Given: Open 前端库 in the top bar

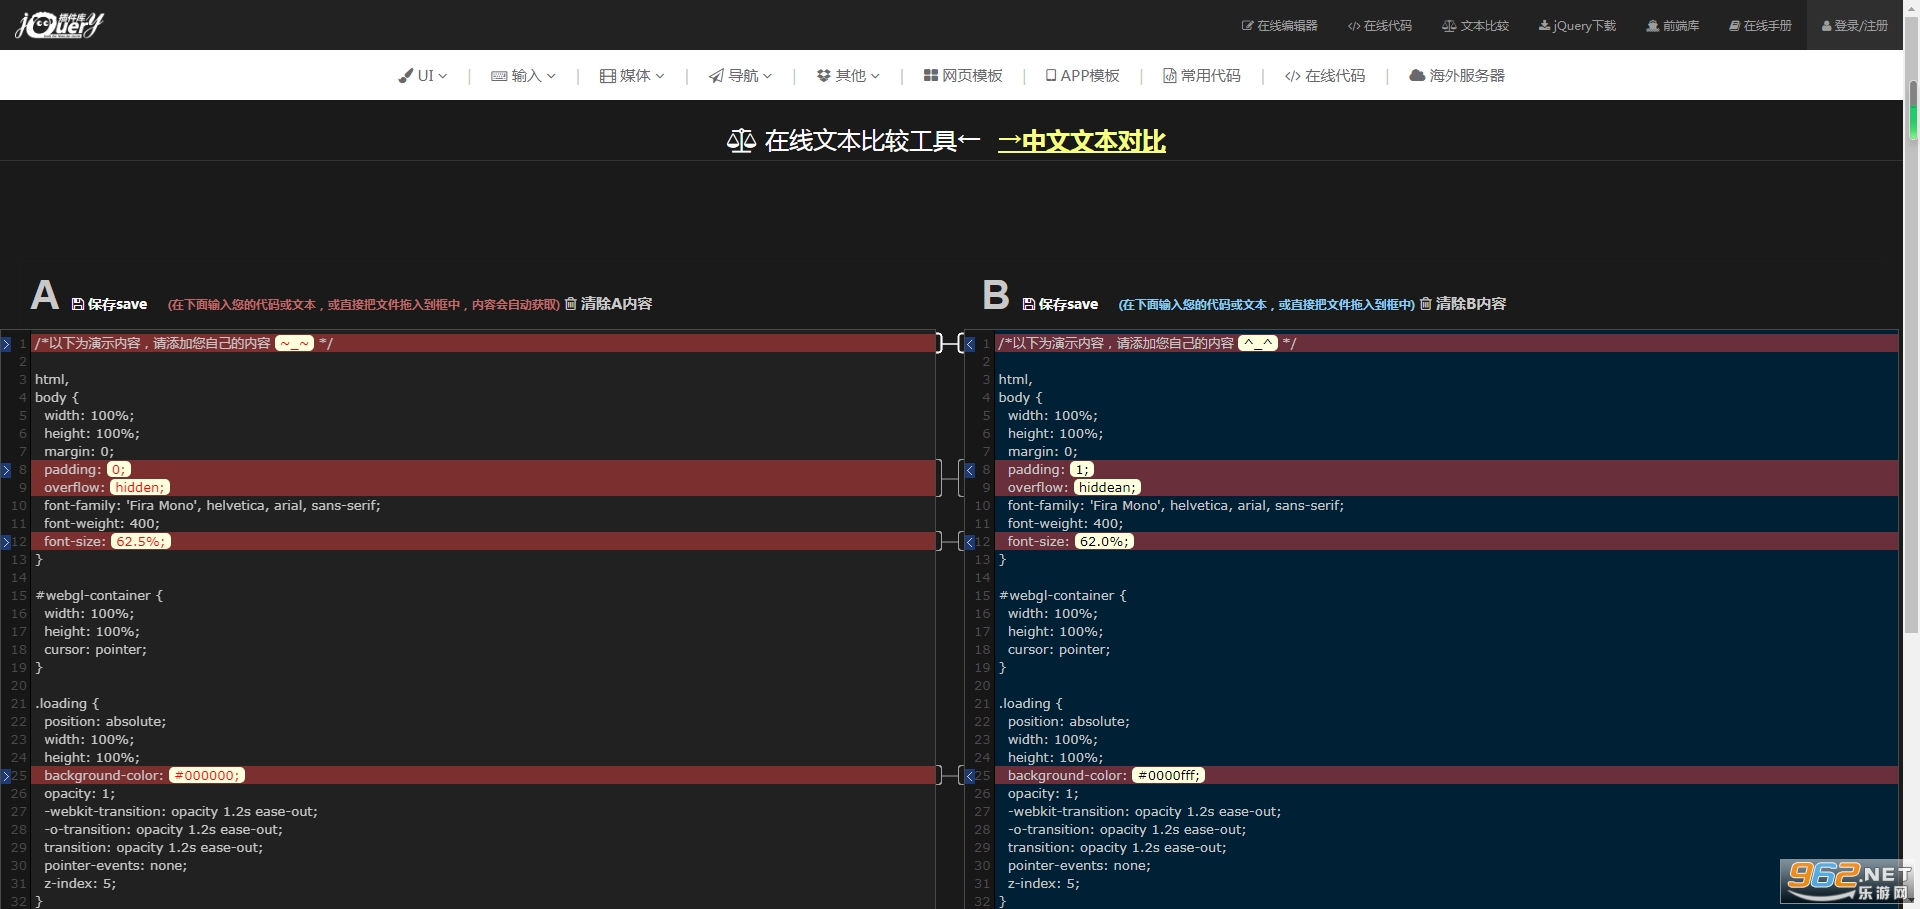Looking at the screenshot, I should tap(1672, 26).
